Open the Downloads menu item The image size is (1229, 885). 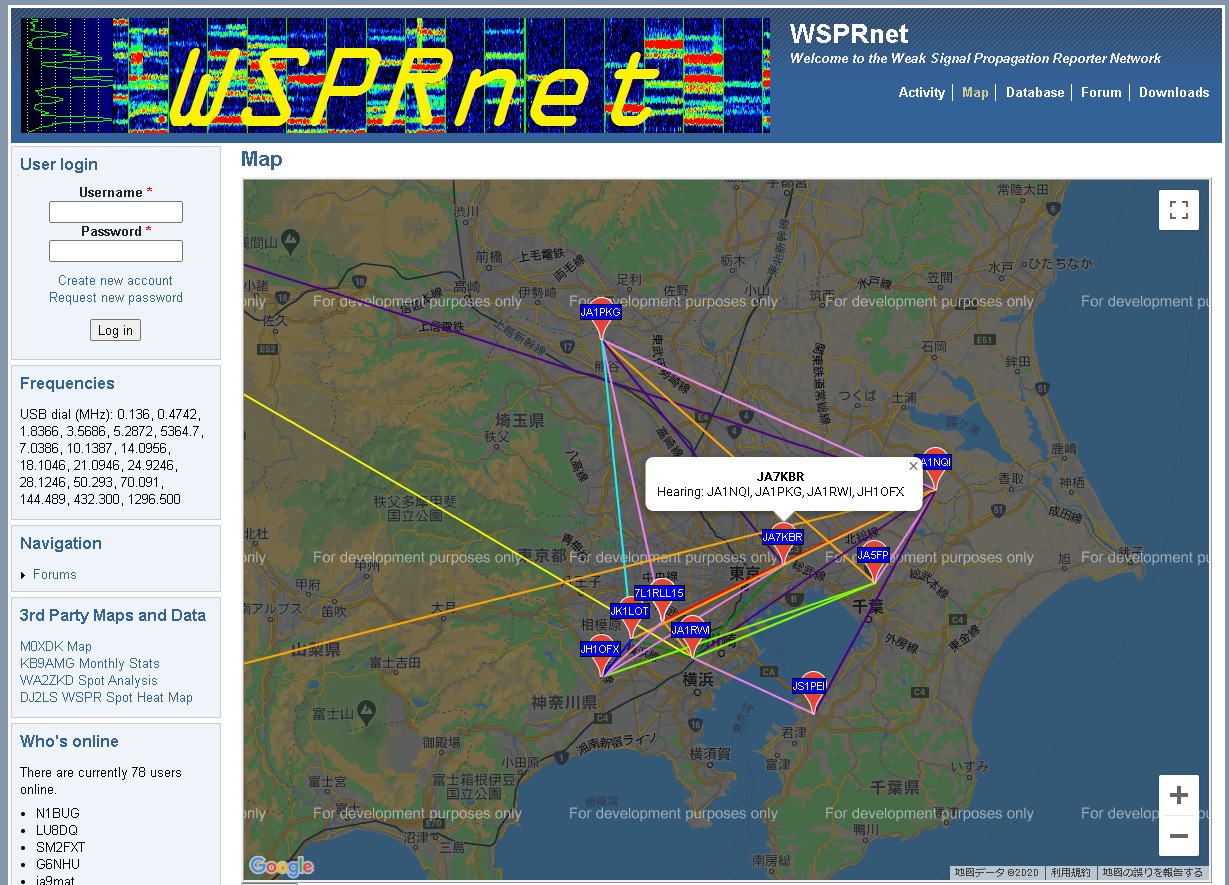pos(1174,92)
